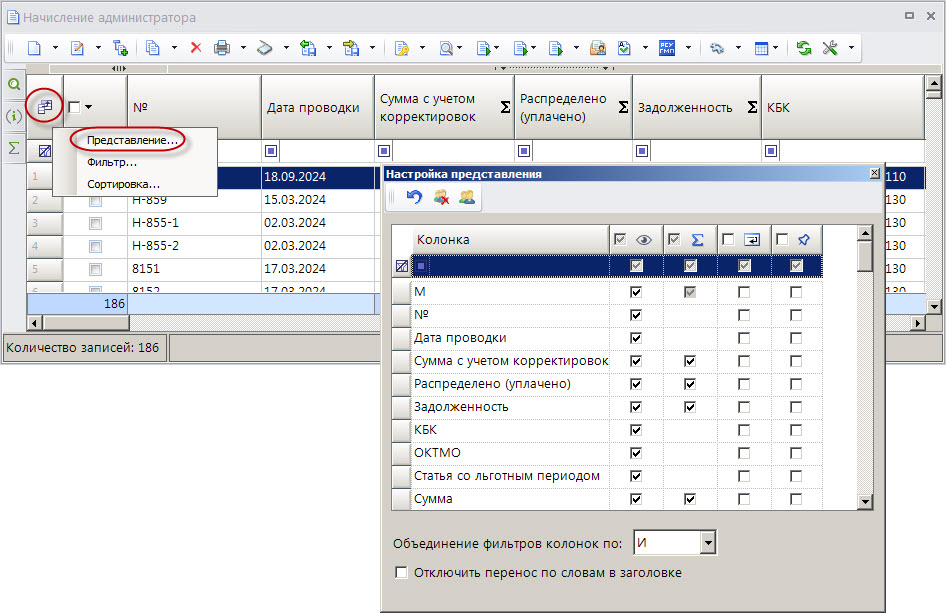Viewport: 946px width, 613px height.
Task: Toggle the pin column header checkbox
Action: click(782, 240)
